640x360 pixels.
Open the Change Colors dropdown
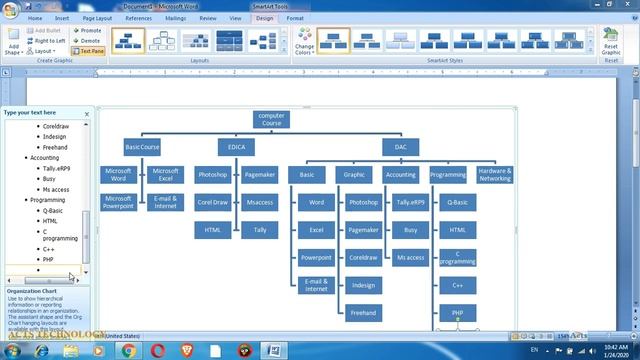point(304,41)
